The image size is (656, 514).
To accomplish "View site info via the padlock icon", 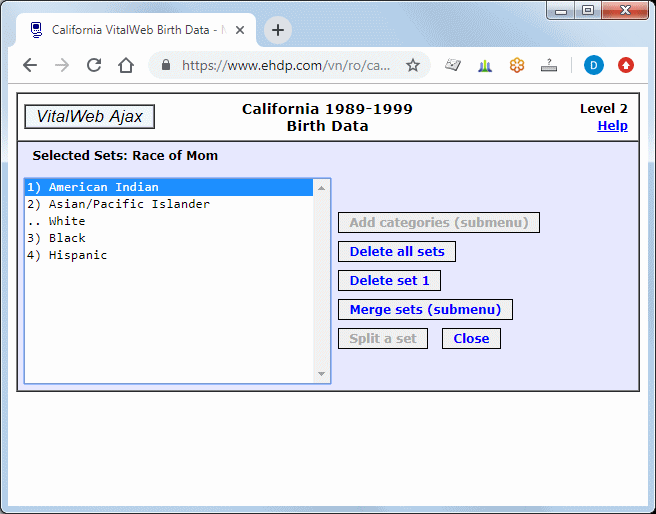I will [165, 65].
